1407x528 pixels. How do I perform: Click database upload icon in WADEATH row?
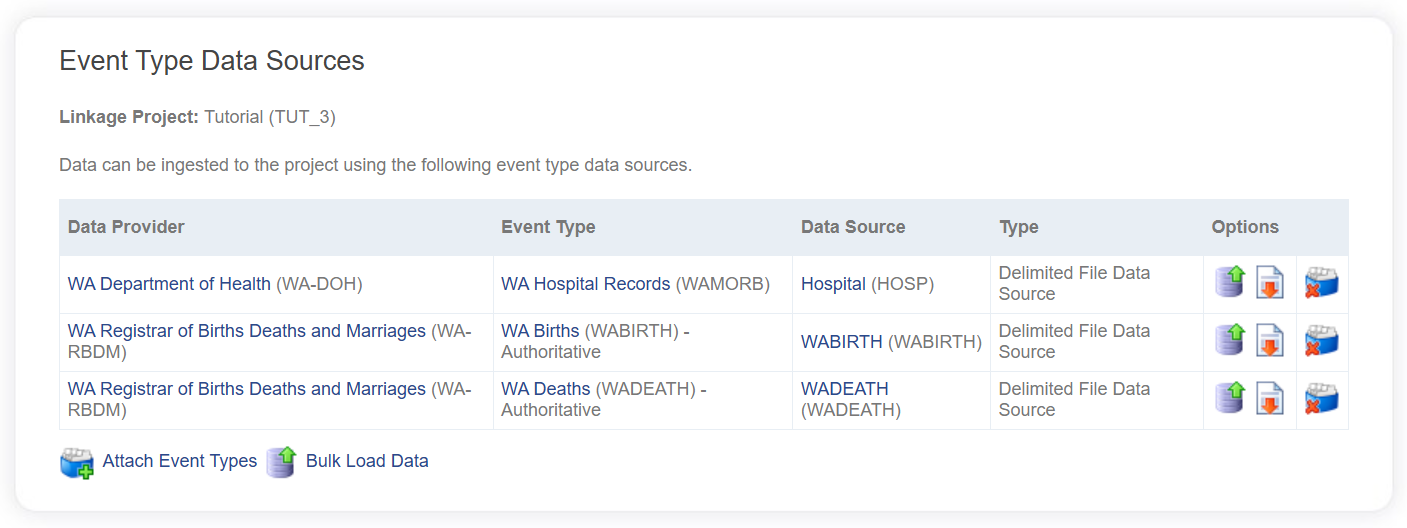coord(1230,399)
